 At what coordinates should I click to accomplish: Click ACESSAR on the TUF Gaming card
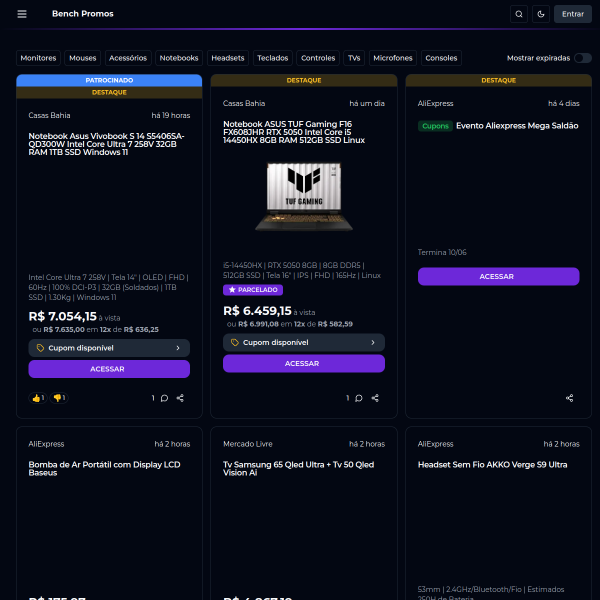point(304,364)
